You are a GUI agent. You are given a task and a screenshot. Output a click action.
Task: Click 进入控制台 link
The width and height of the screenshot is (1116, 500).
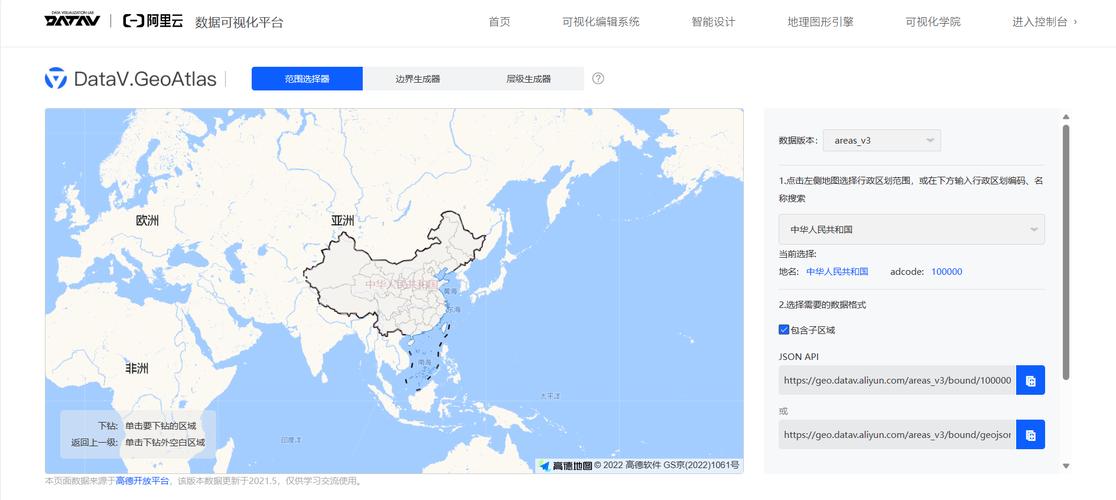(x=1044, y=22)
